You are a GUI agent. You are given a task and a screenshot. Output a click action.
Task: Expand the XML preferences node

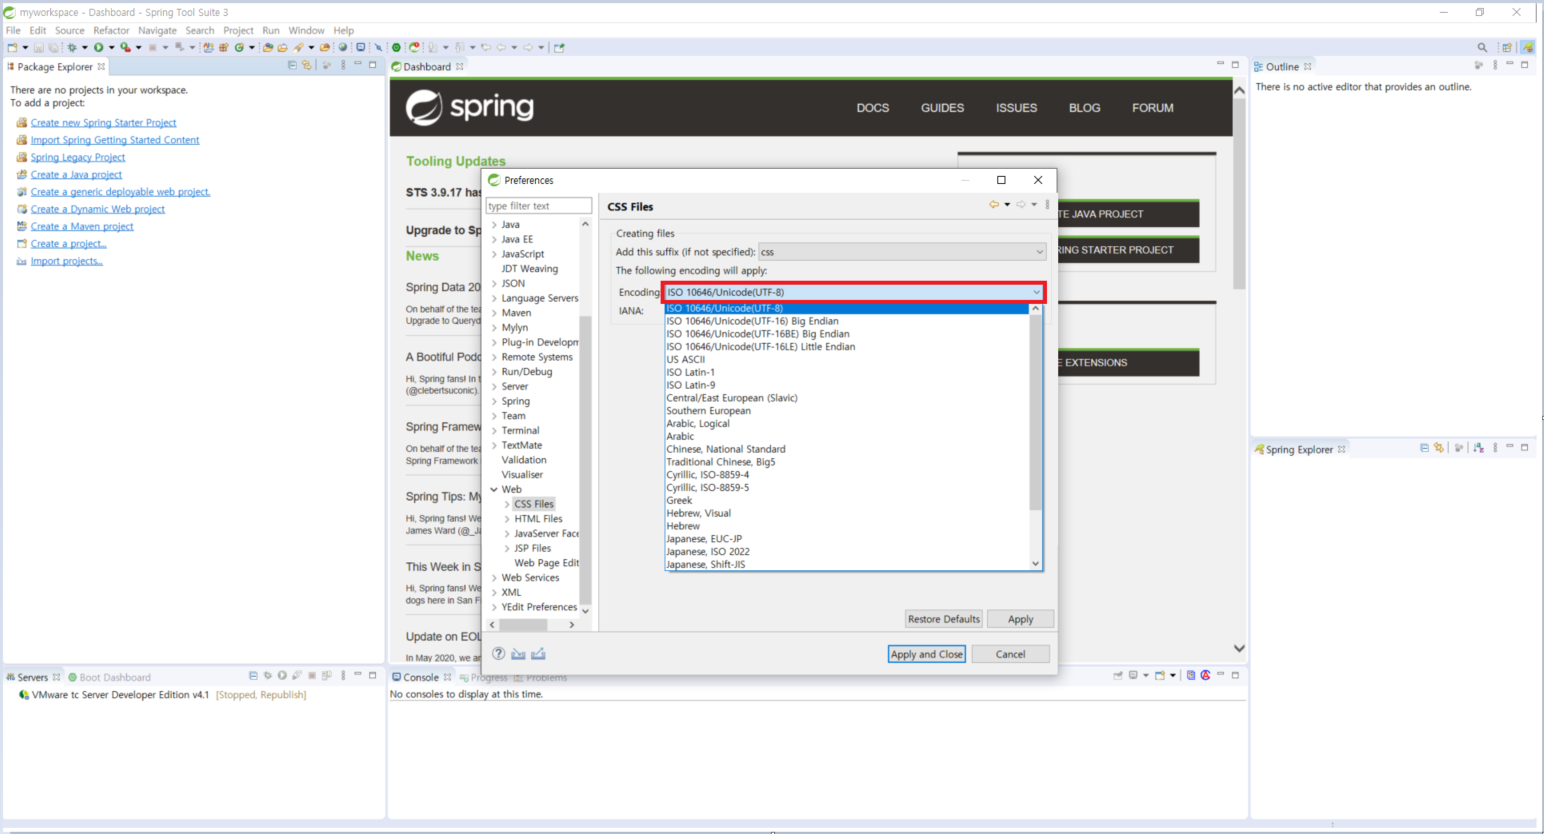pyautogui.click(x=494, y=593)
